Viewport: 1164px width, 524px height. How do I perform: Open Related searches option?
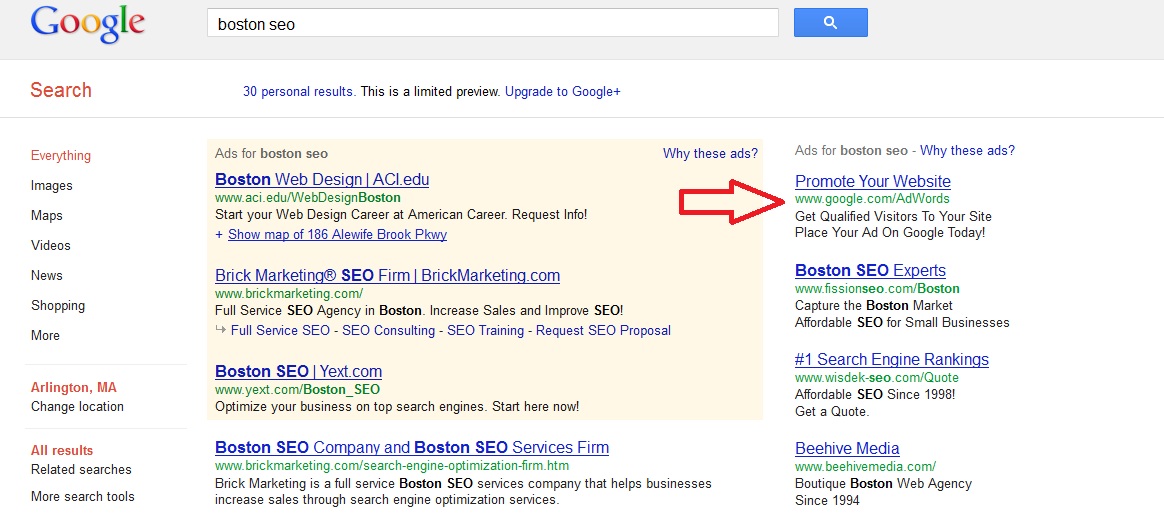click(x=81, y=470)
